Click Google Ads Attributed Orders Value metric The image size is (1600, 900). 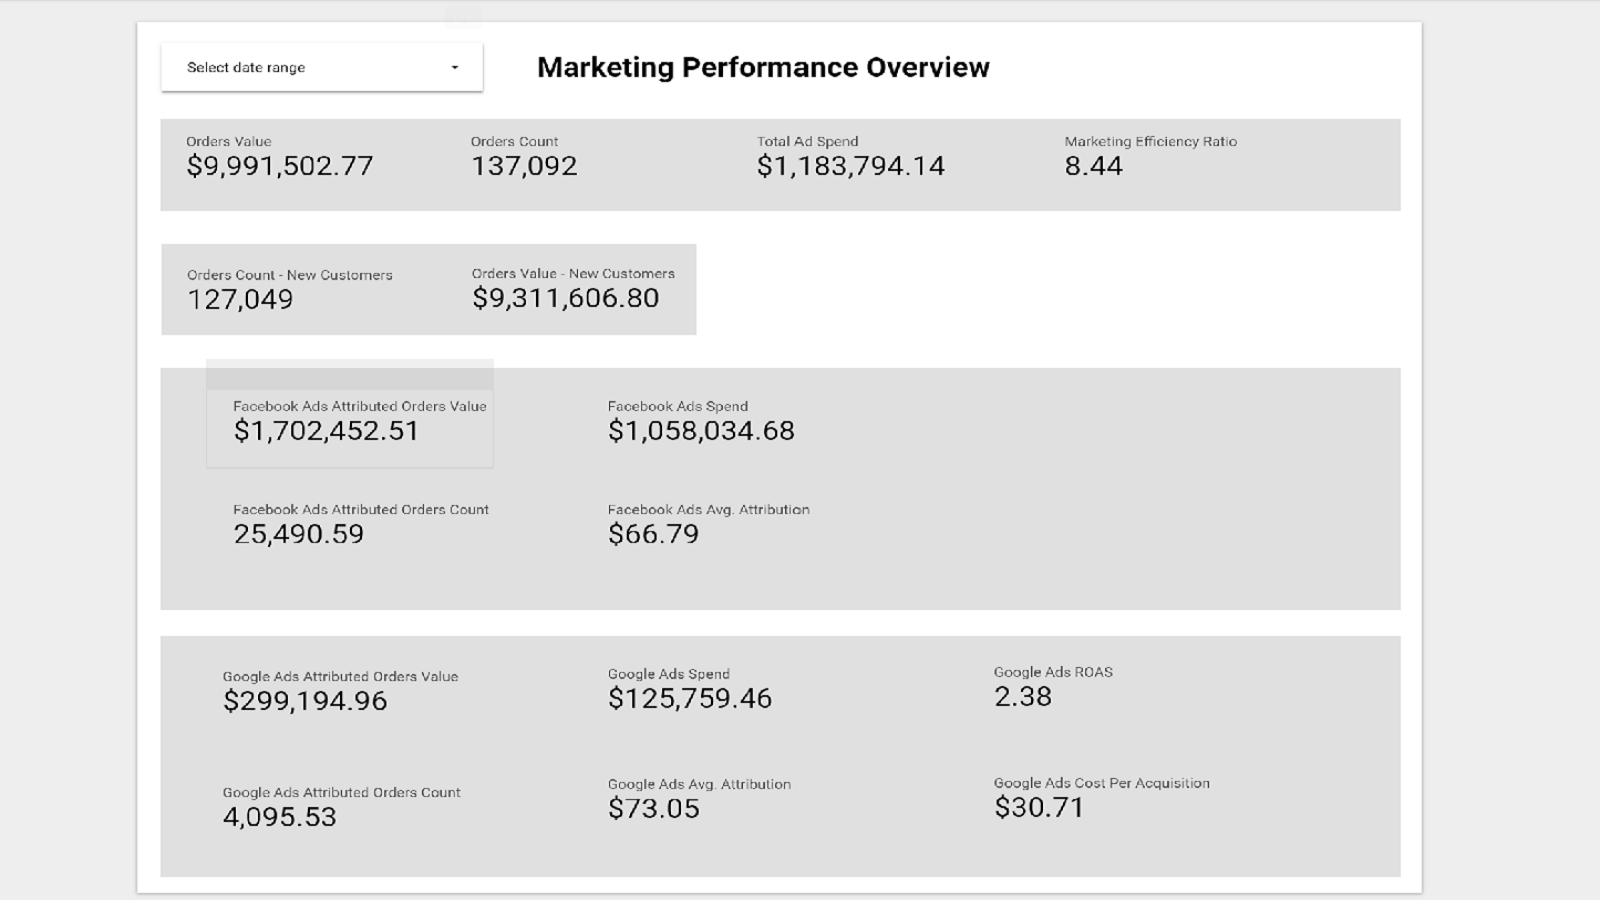click(340, 692)
